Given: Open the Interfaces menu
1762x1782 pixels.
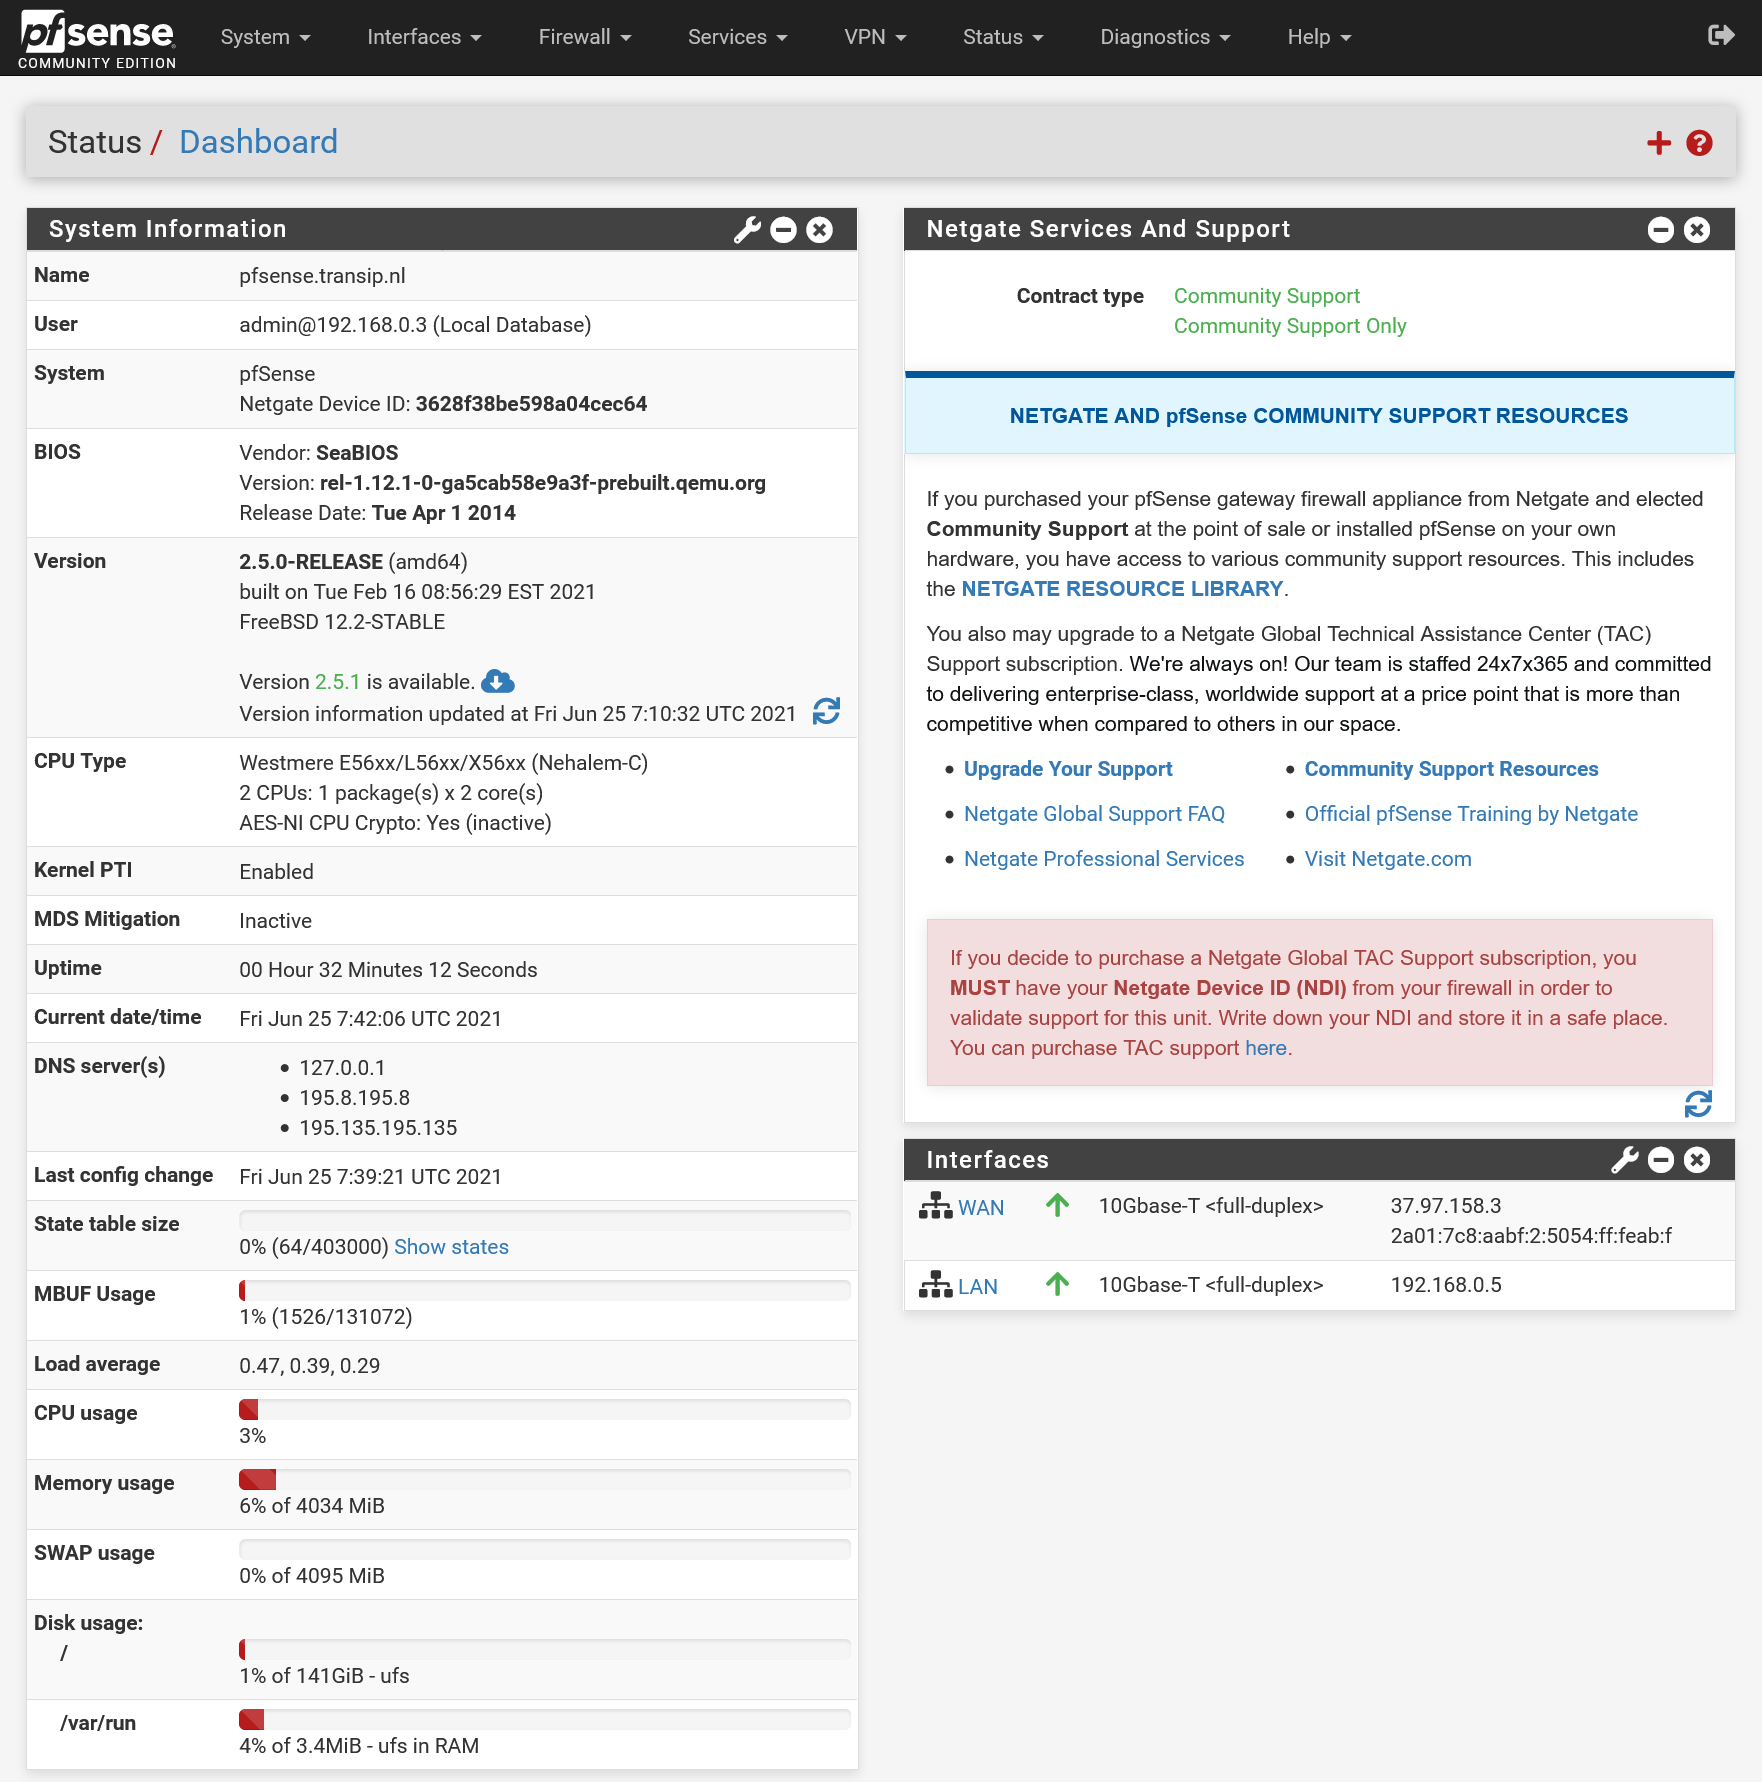Looking at the screenshot, I should (x=424, y=37).
